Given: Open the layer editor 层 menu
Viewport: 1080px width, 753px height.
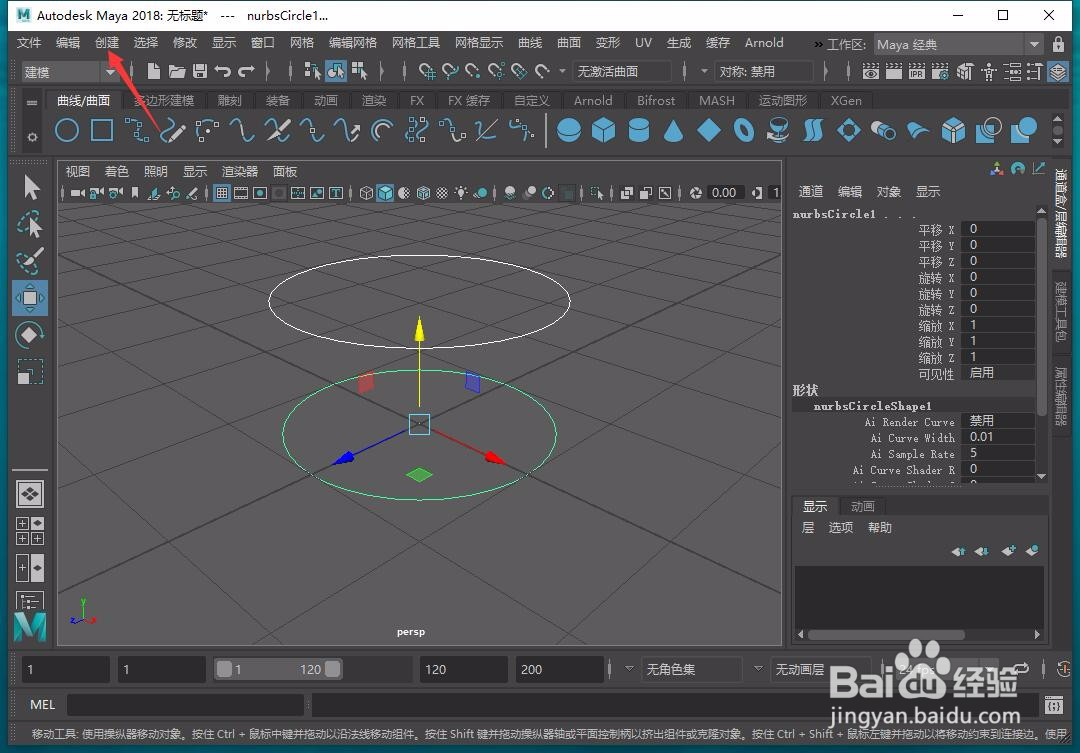Looking at the screenshot, I should [808, 528].
